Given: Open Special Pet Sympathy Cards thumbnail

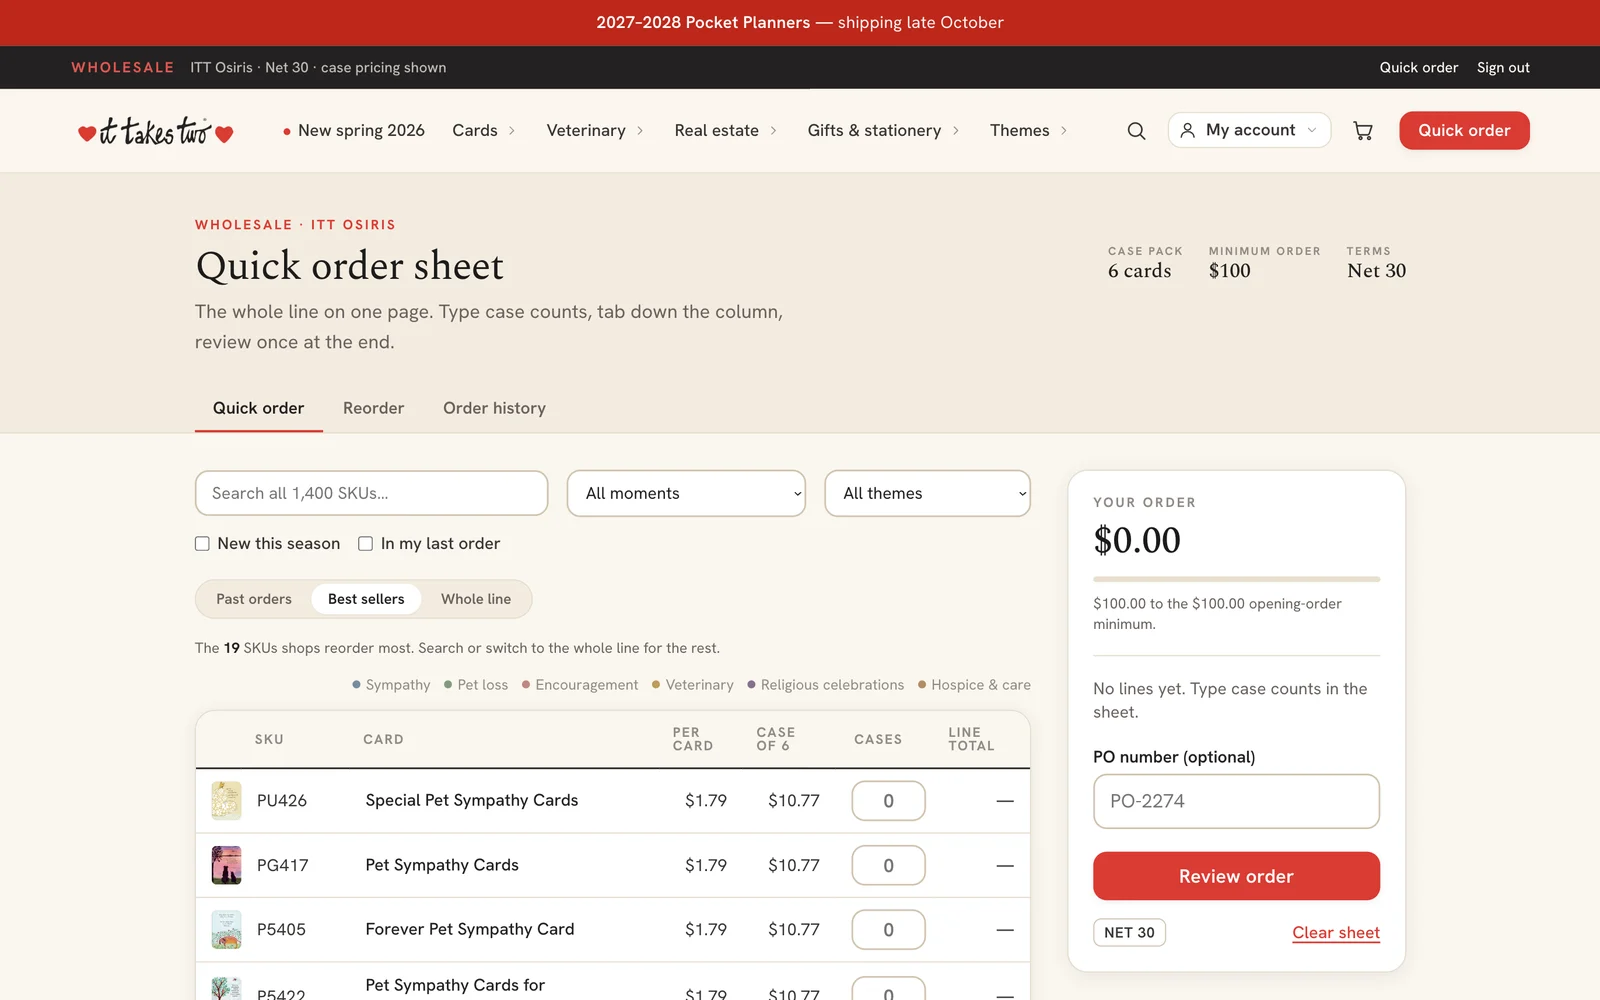Looking at the screenshot, I should pos(226,801).
